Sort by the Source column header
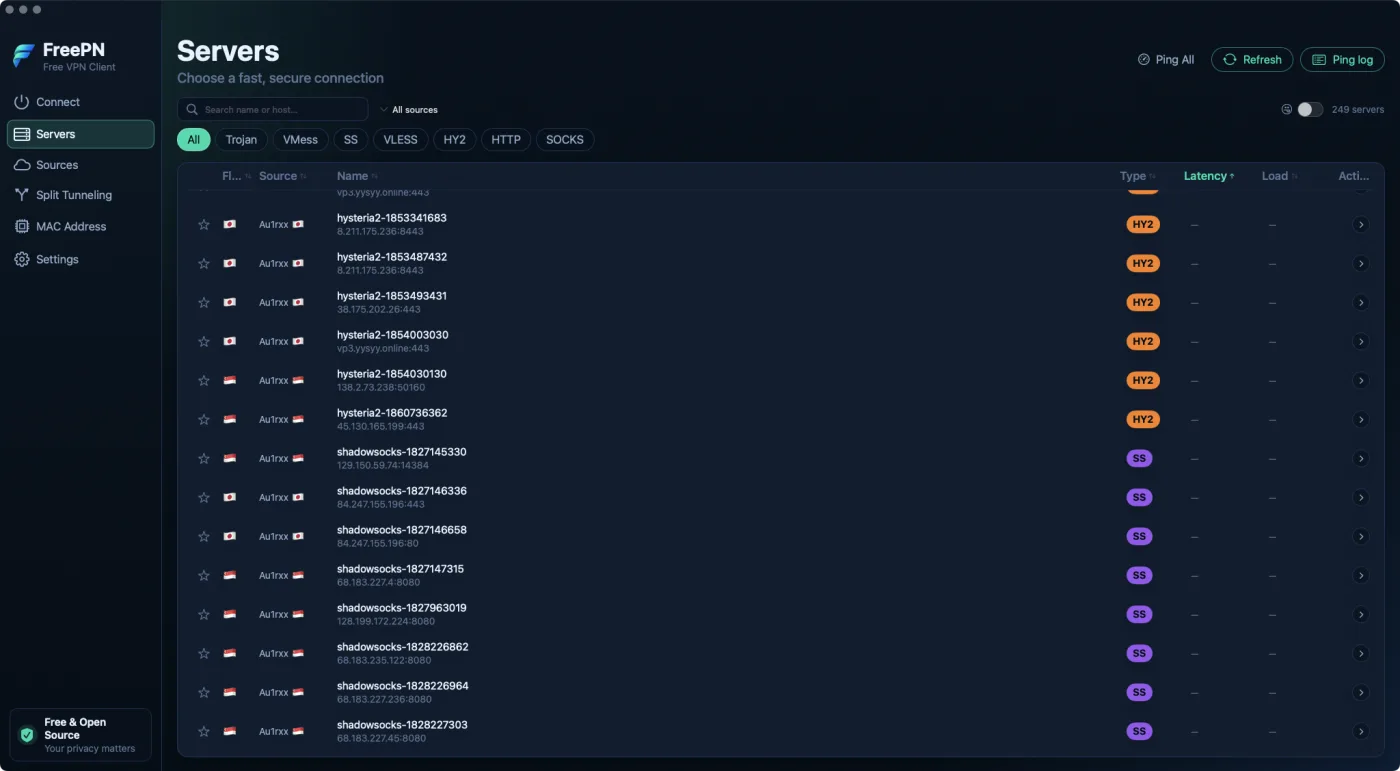 pos(282,176)
